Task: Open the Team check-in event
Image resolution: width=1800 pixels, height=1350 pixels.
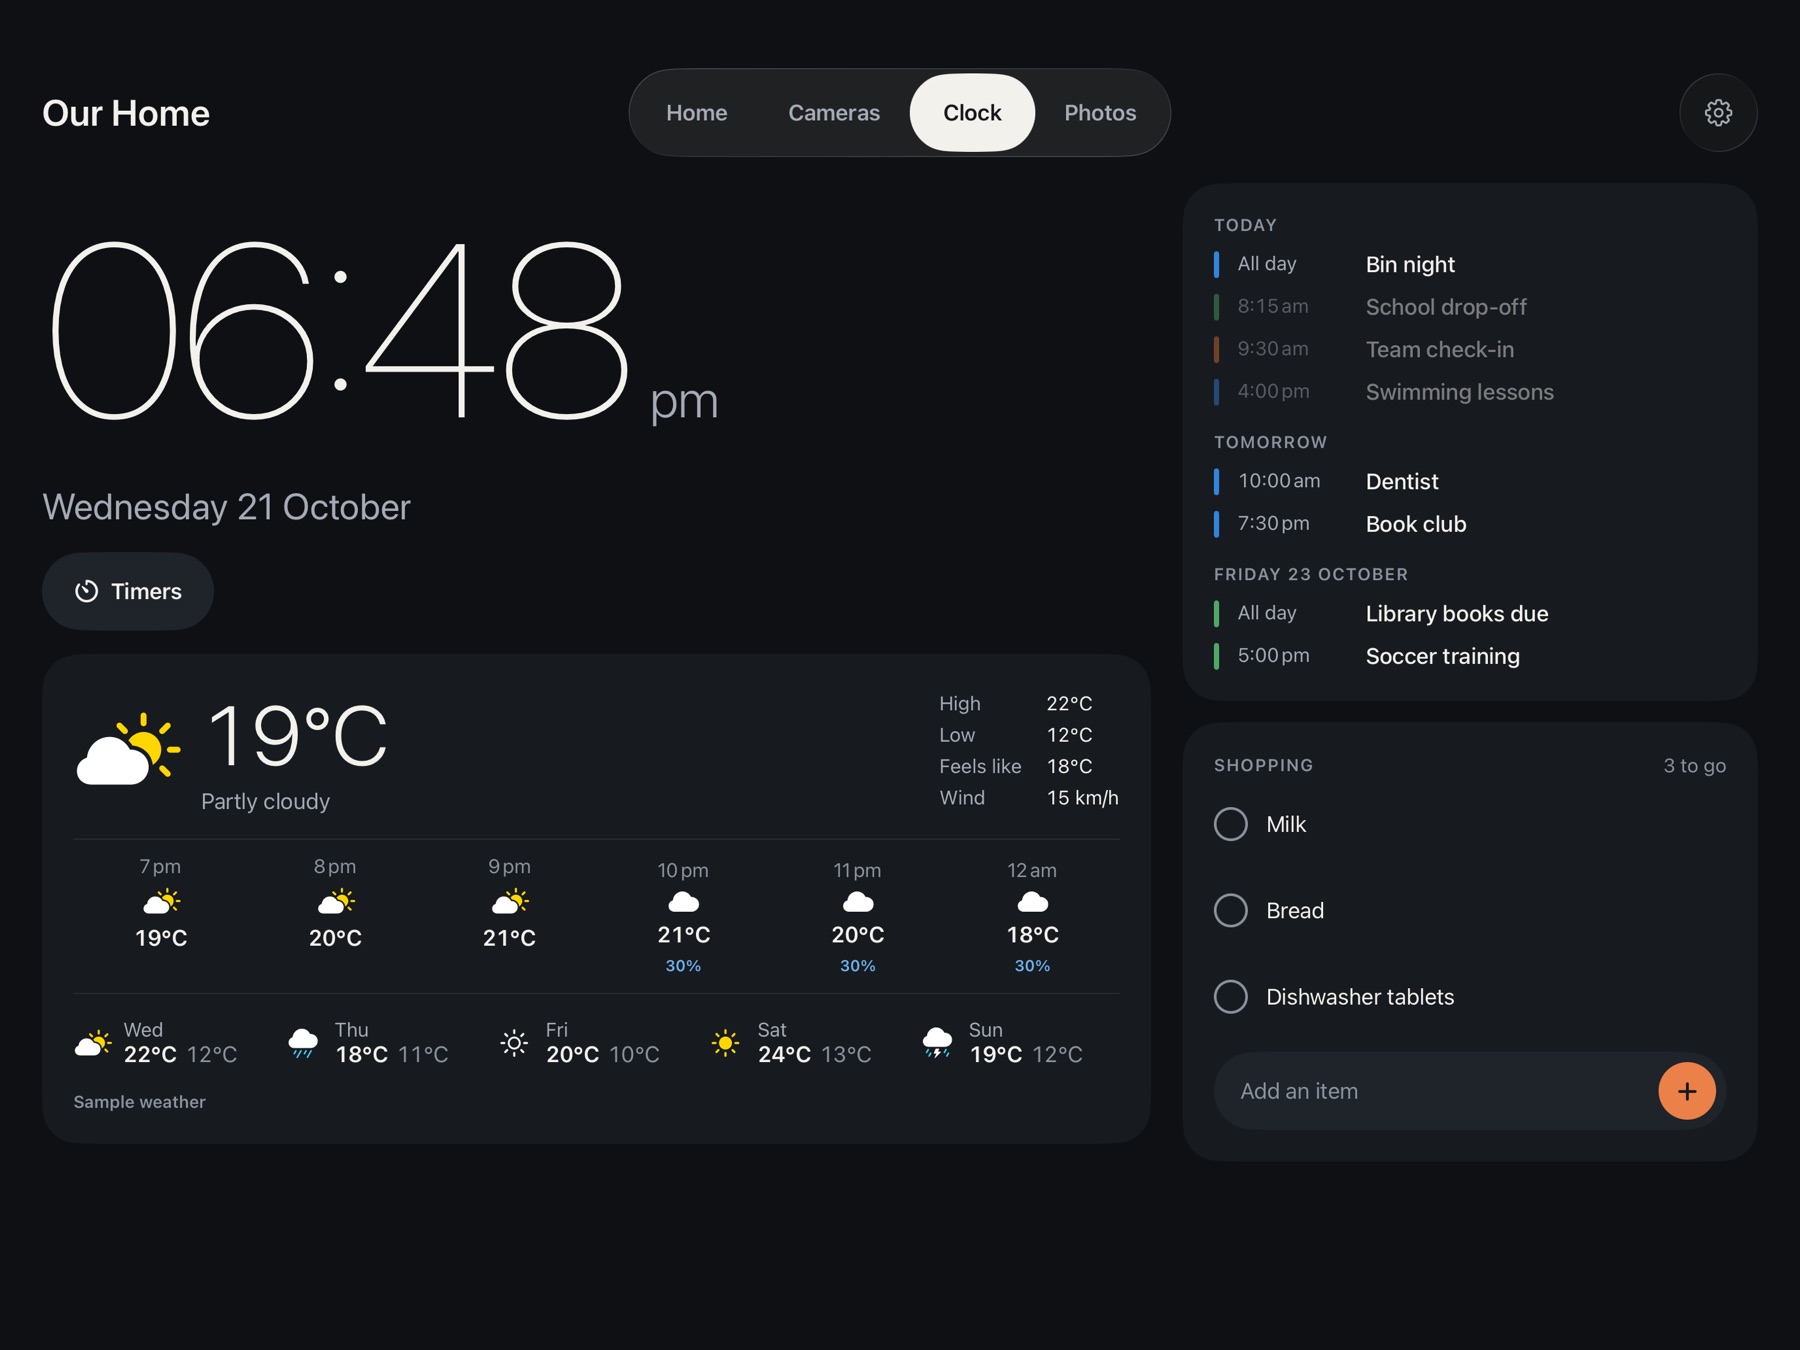Action: (x=1469, y=349)
